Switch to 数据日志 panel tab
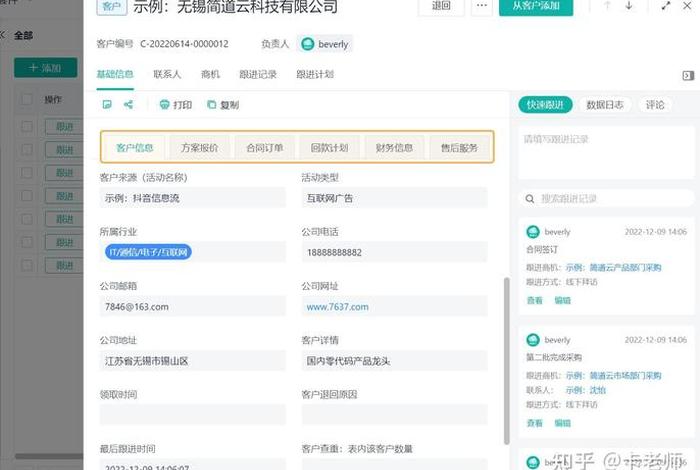The image size is (700, 470). (x=605, y=105)
